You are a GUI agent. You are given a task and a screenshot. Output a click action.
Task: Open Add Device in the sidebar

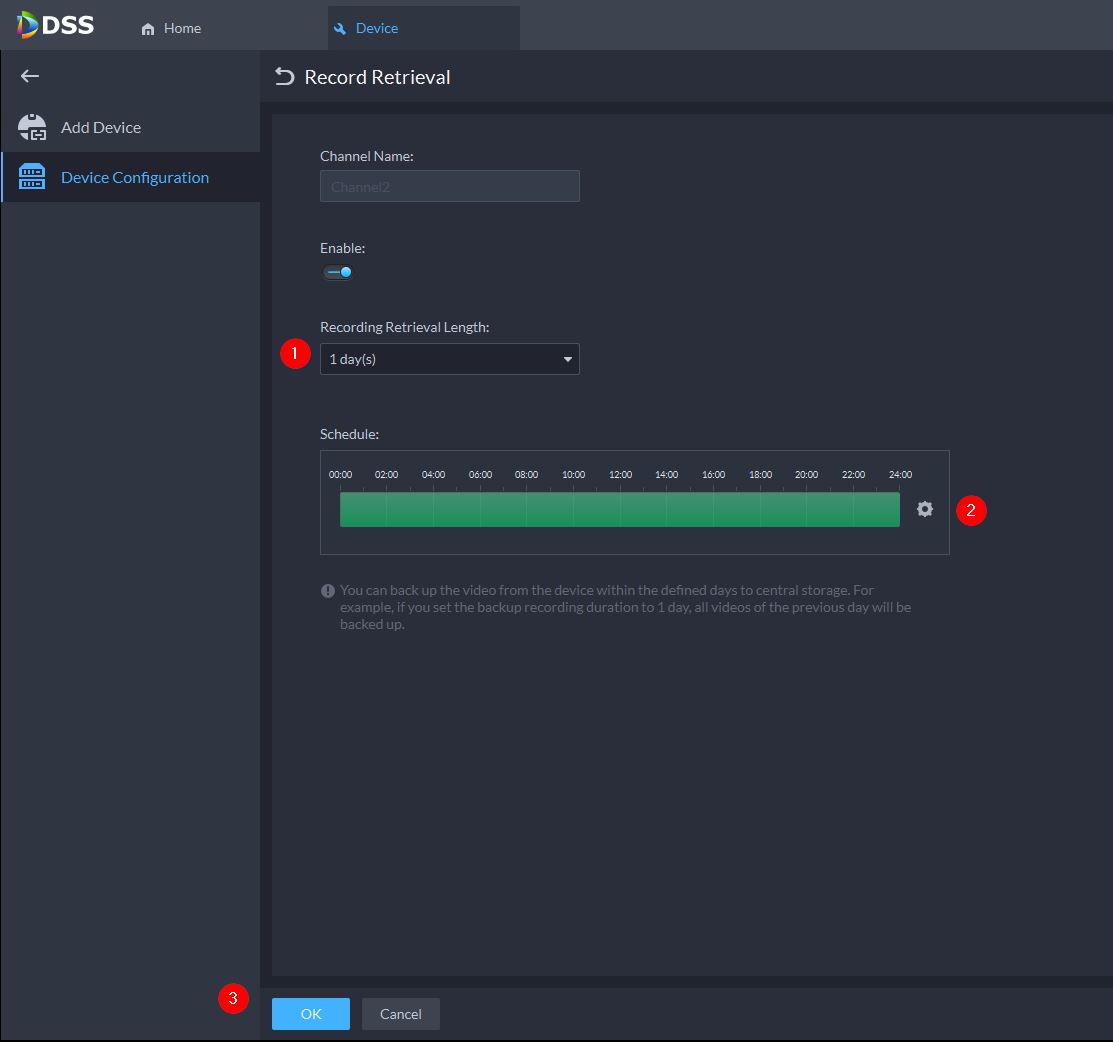click(x=131, y=128)
